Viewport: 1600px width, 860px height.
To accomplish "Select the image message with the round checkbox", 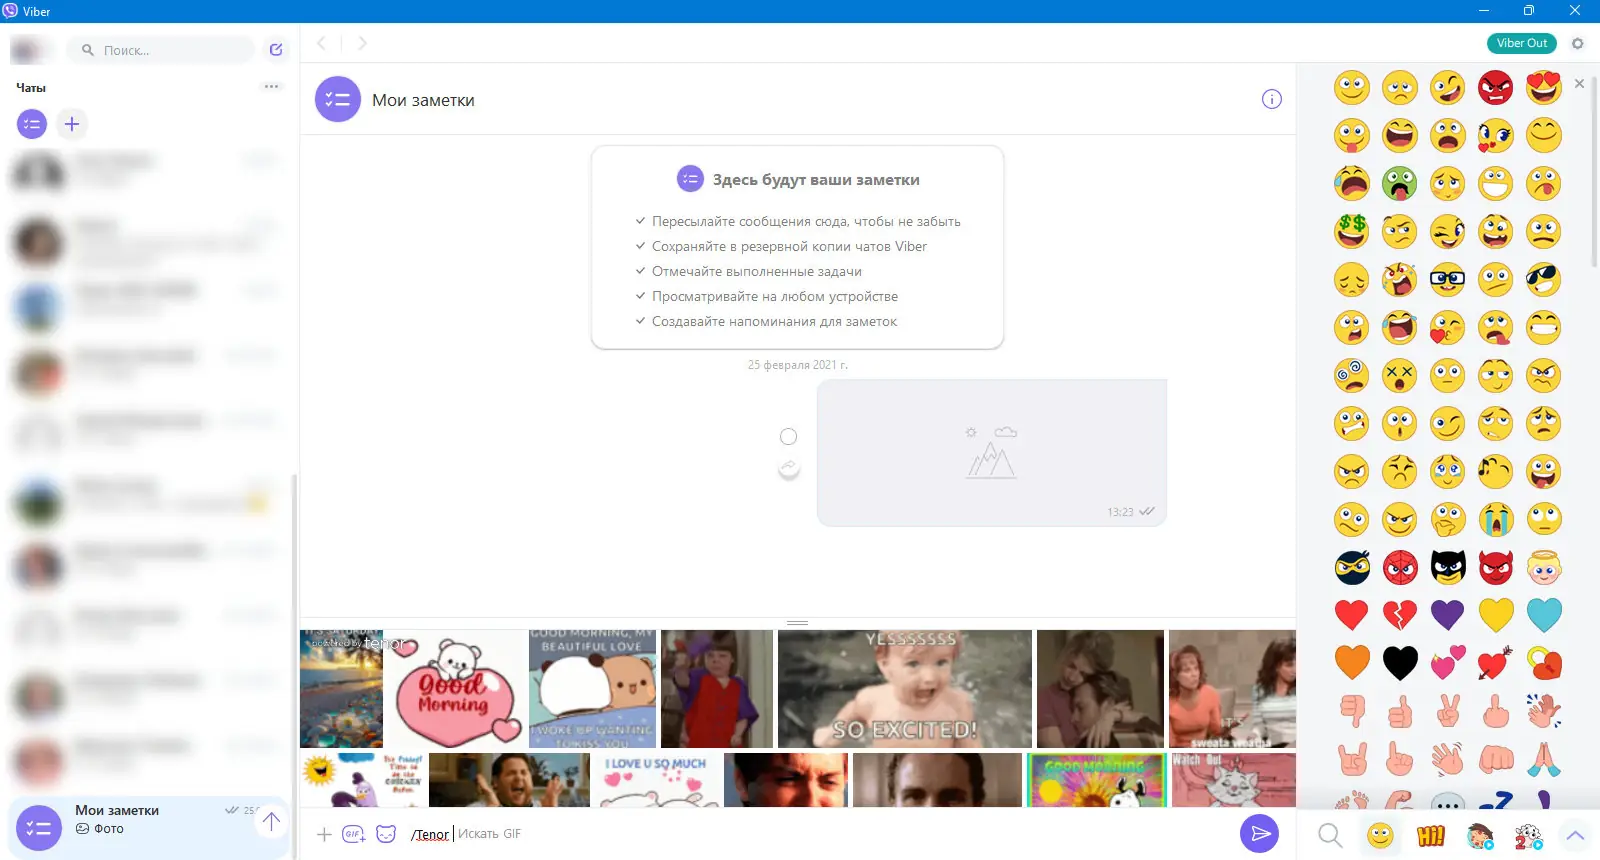I will pos(789,437).
